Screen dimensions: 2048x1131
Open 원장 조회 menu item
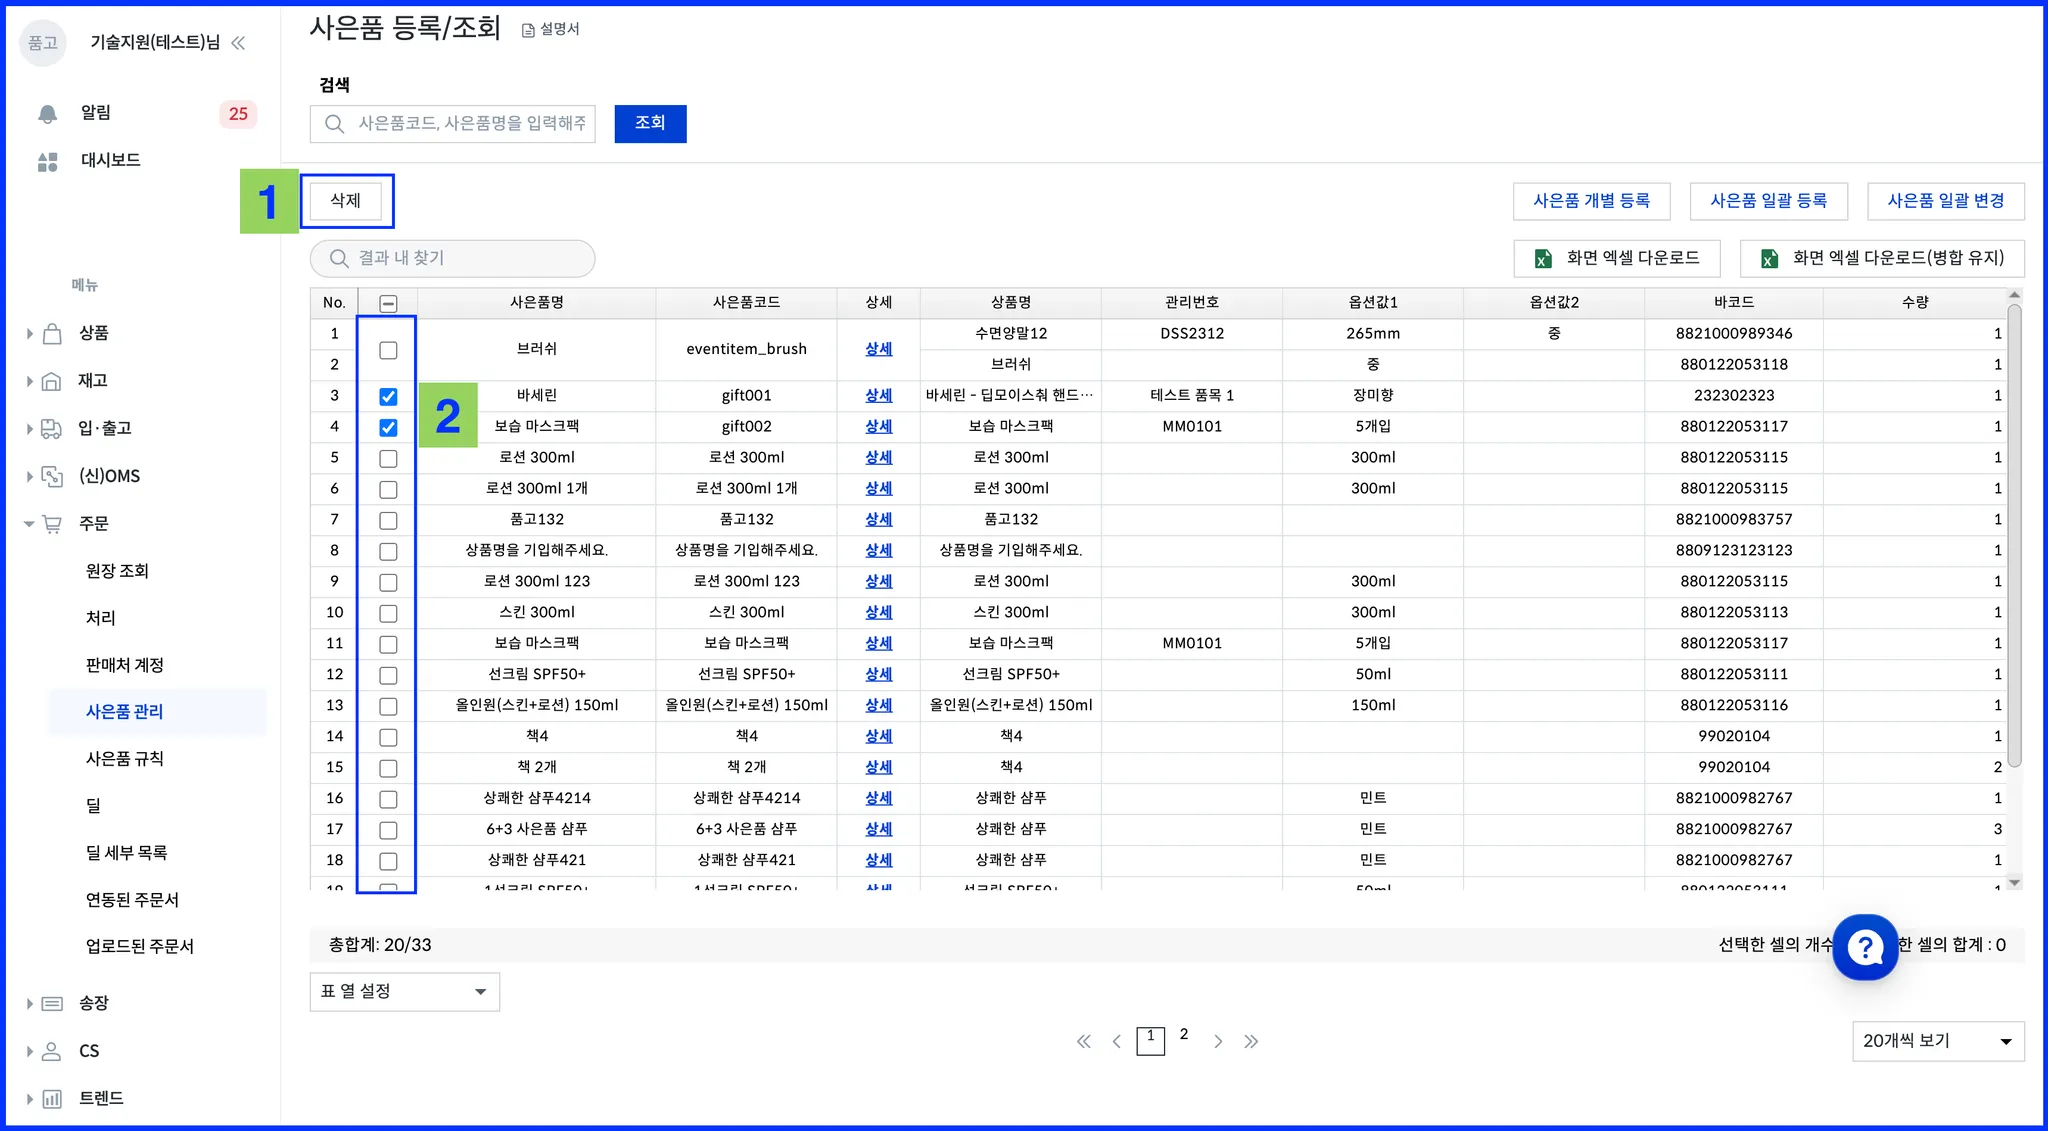(117, 571)
